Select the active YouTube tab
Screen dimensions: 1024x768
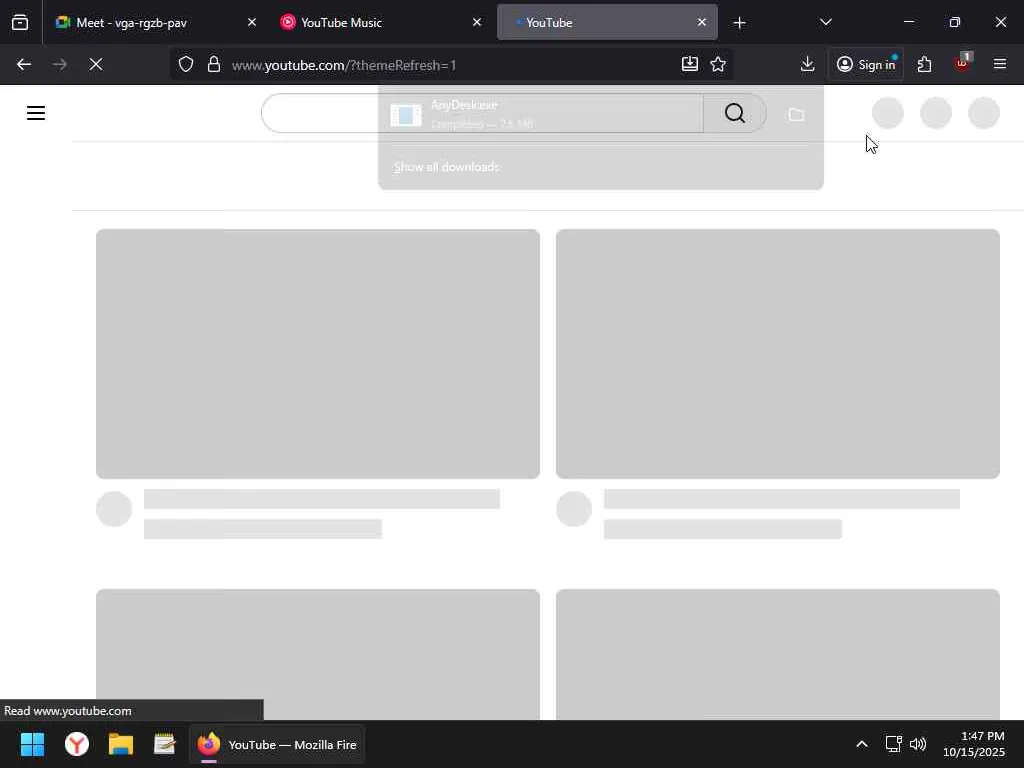(x=607, y=22)
